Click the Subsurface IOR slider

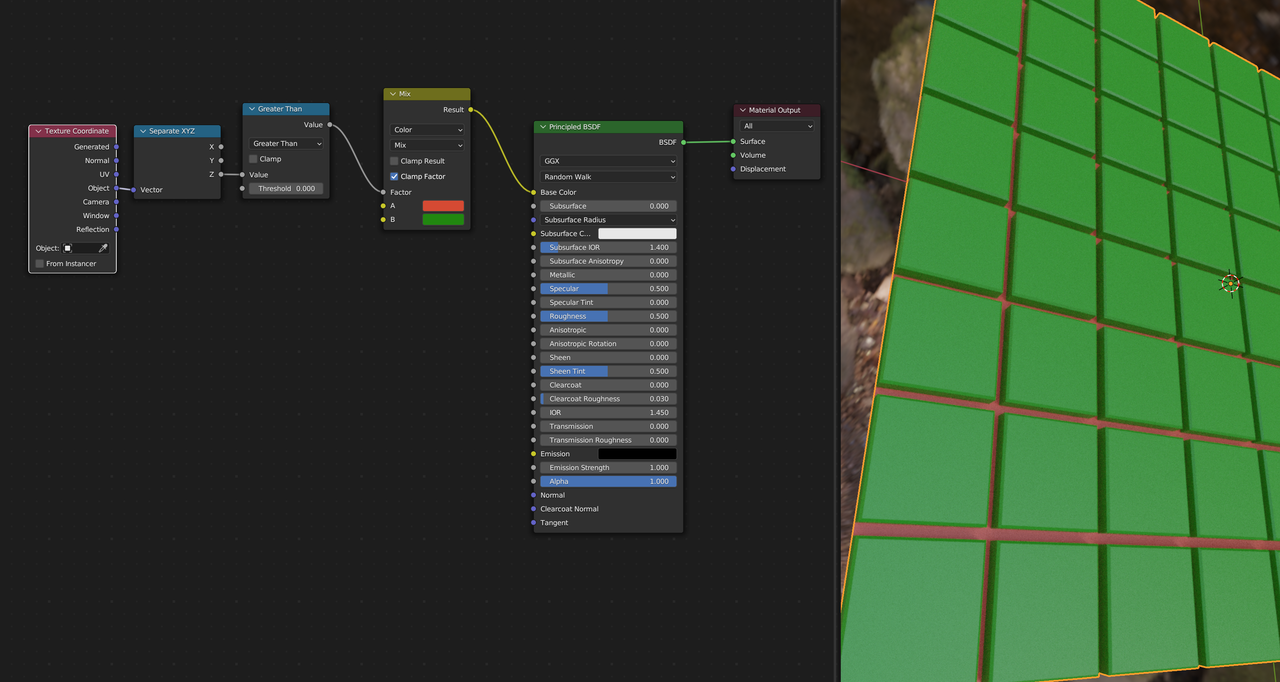(x=608, y=247)
